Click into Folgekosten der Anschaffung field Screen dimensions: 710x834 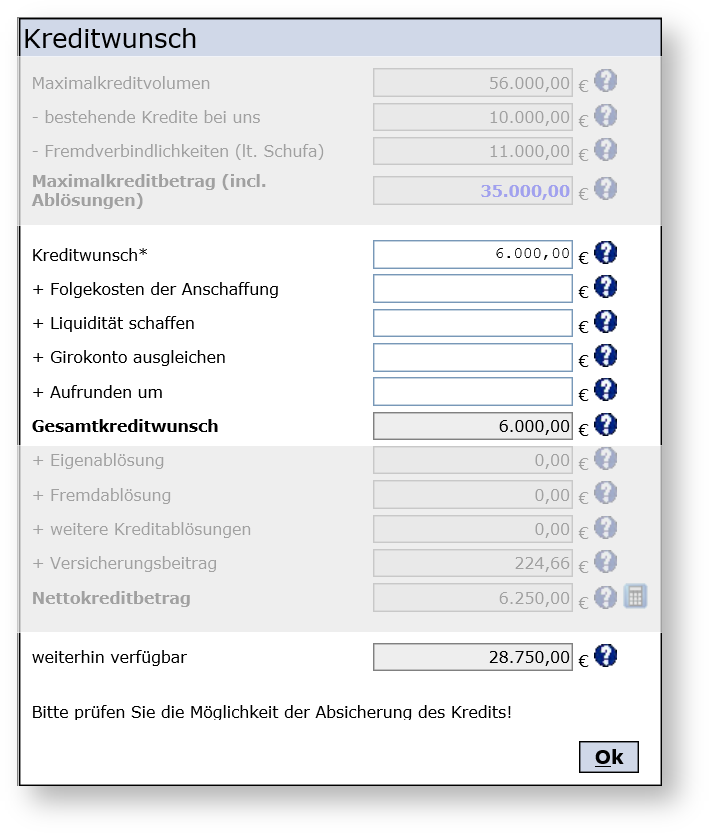coord(472,289)
